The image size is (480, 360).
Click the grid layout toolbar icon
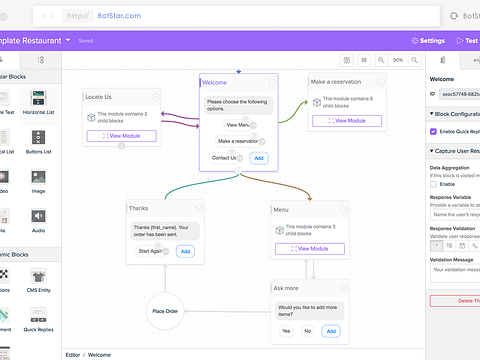(364, 60)
